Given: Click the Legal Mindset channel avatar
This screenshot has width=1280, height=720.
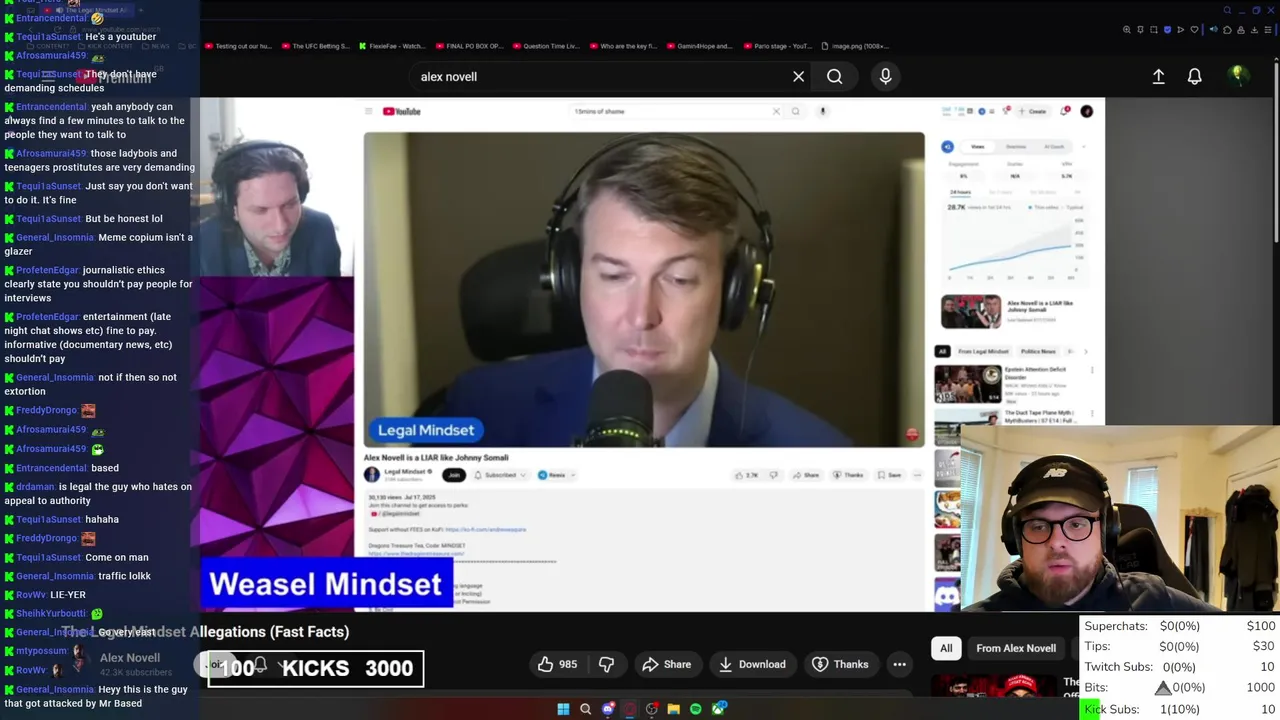Looking at the screenshot, I should point(372,475).
